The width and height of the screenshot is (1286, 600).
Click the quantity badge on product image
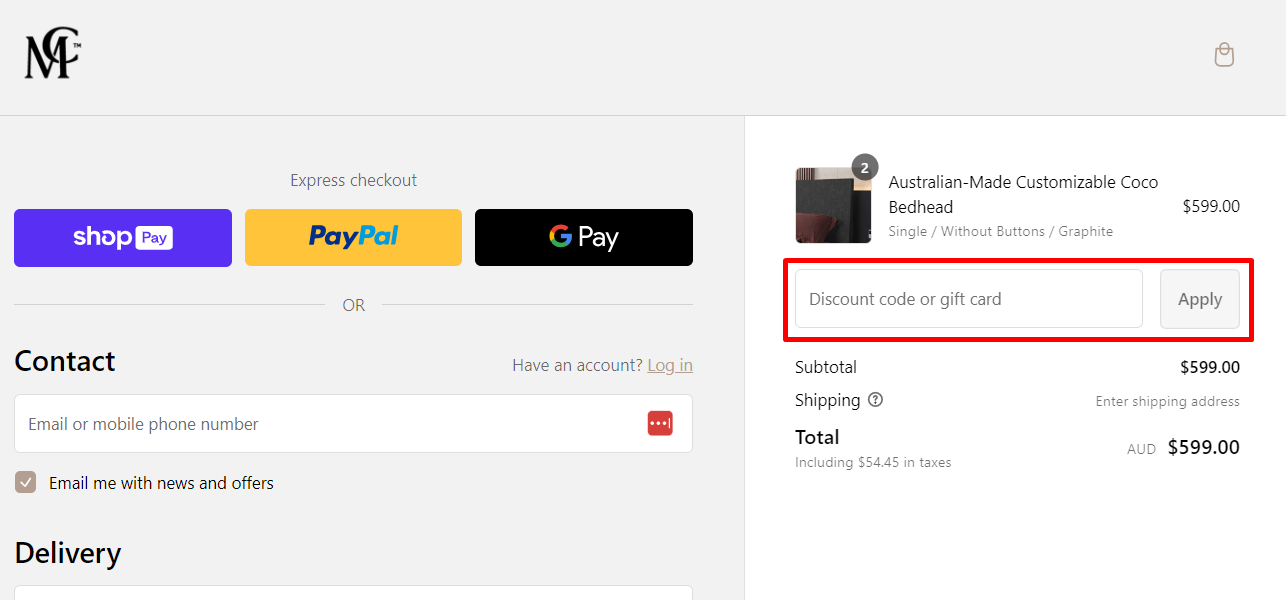(x=865, y=167)
